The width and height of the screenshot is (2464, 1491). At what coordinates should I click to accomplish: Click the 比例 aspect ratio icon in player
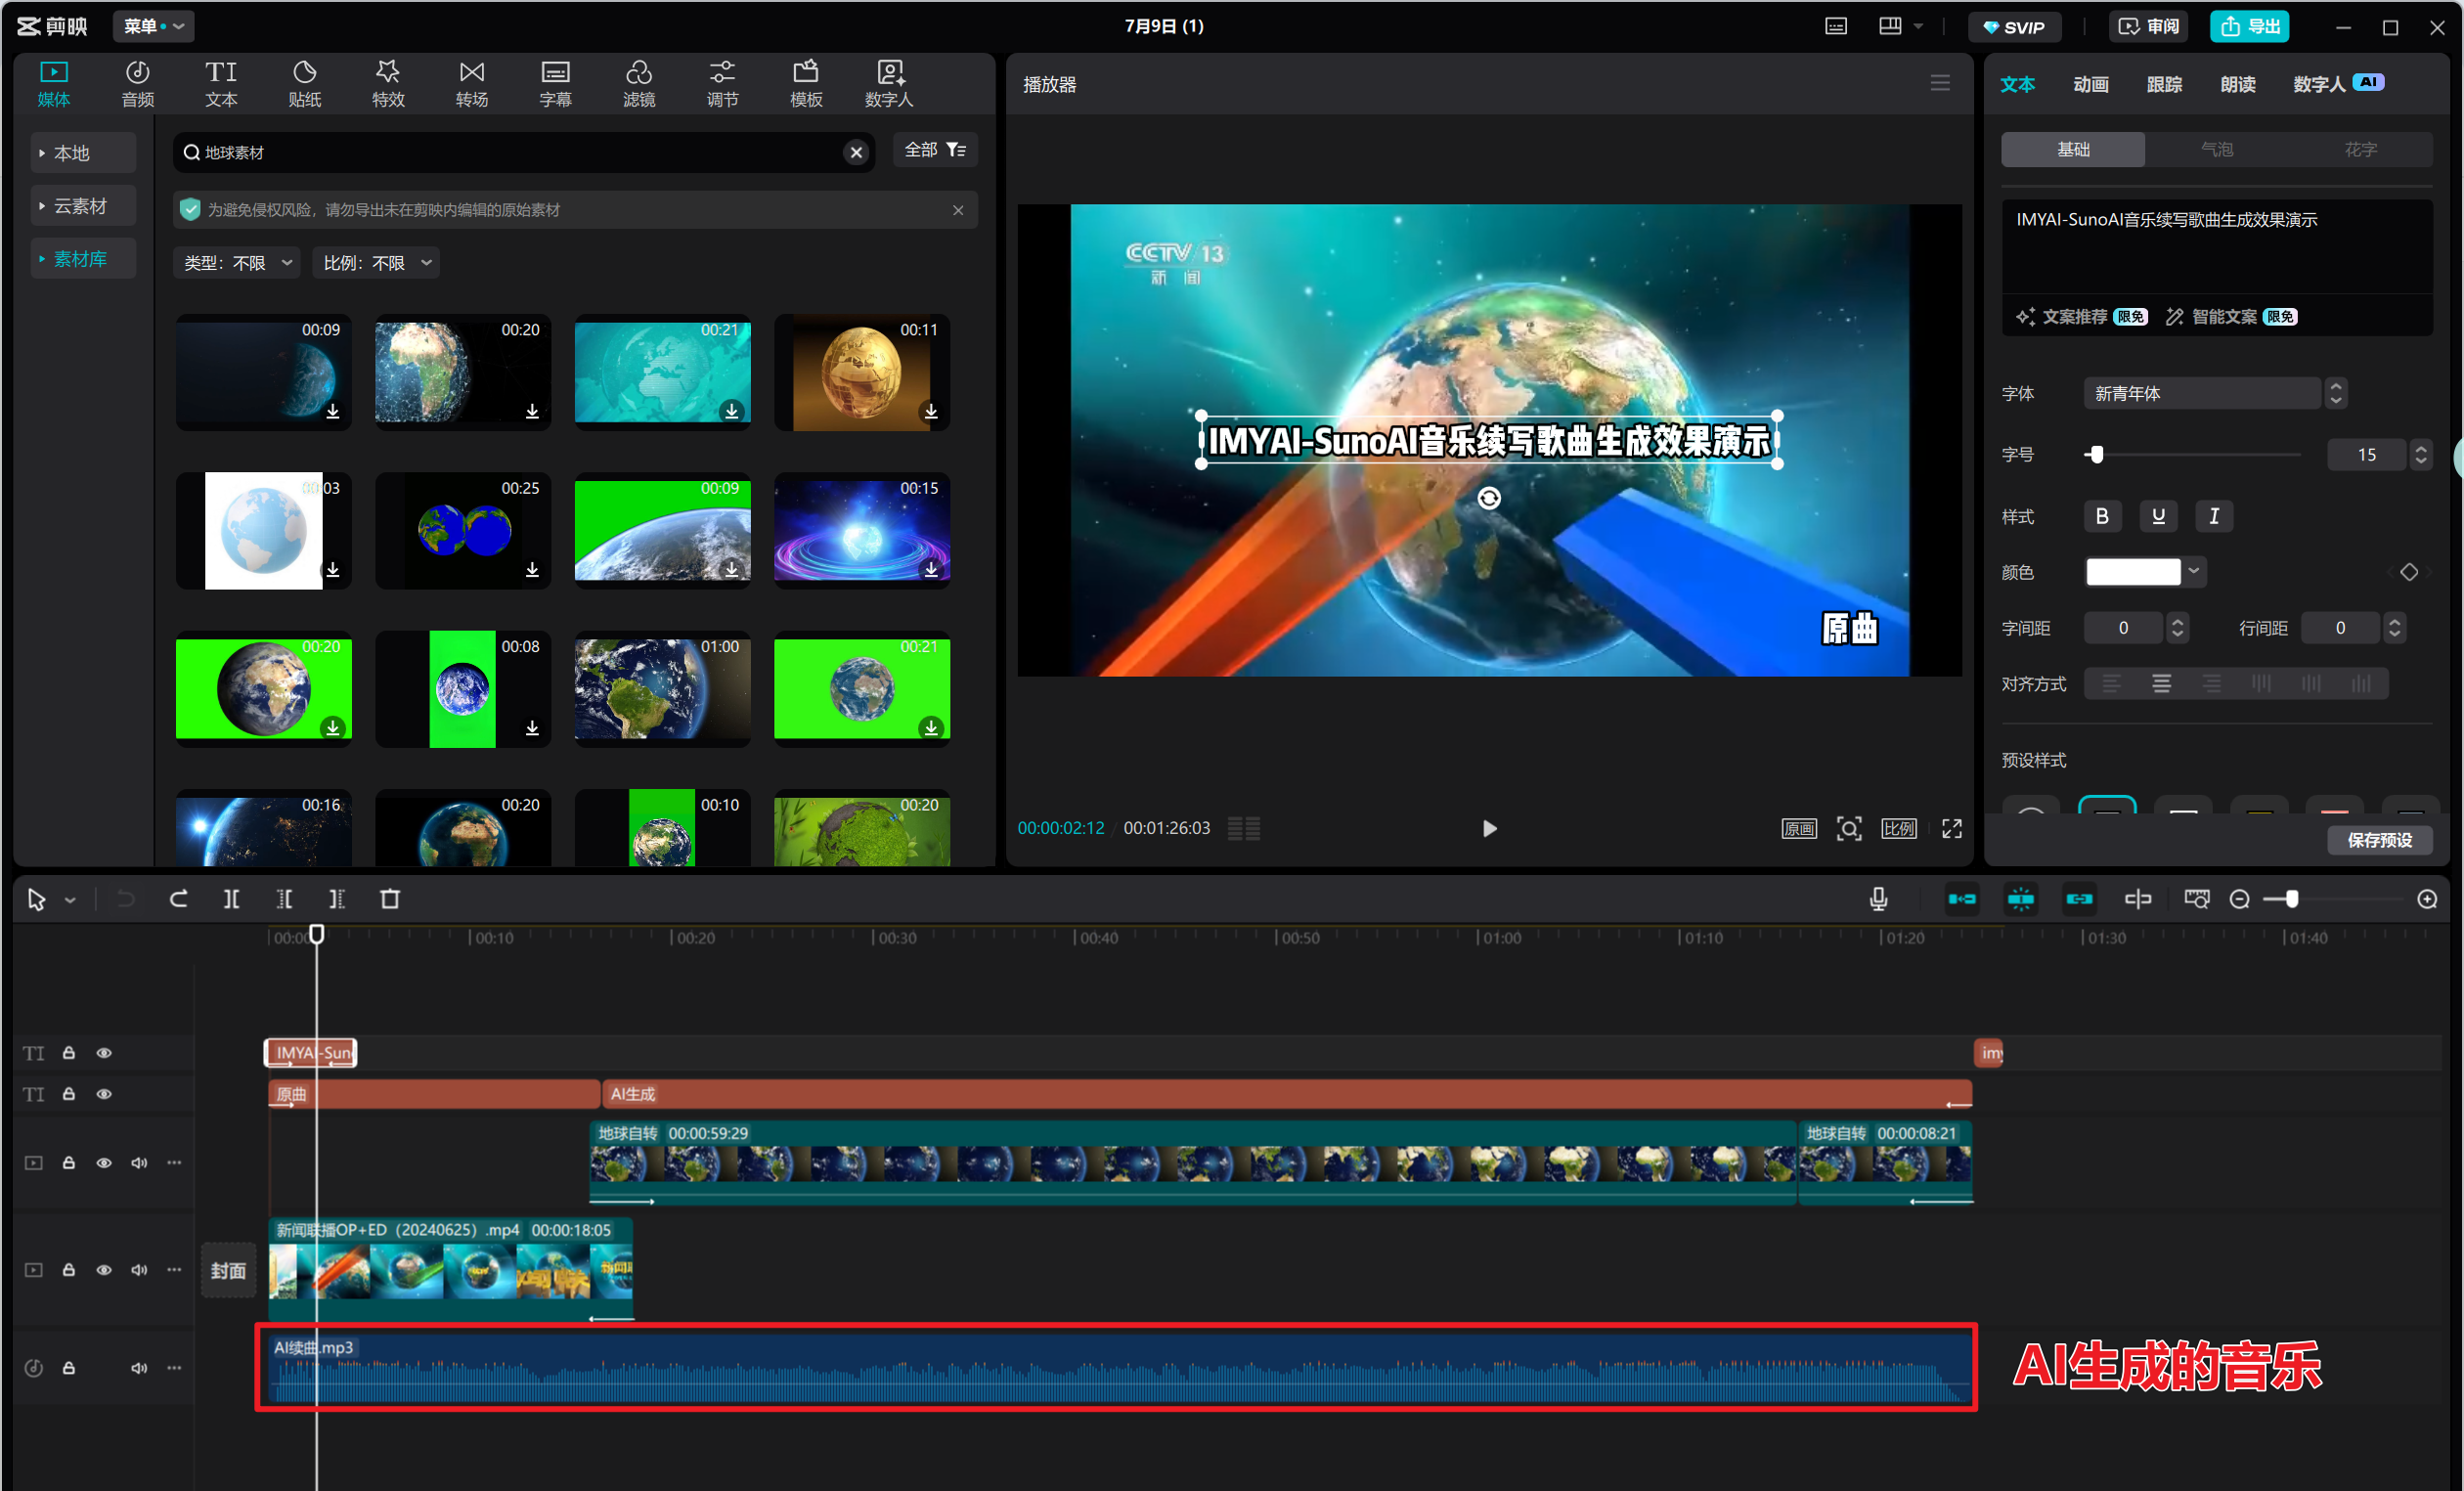(x=1898, y=828)
